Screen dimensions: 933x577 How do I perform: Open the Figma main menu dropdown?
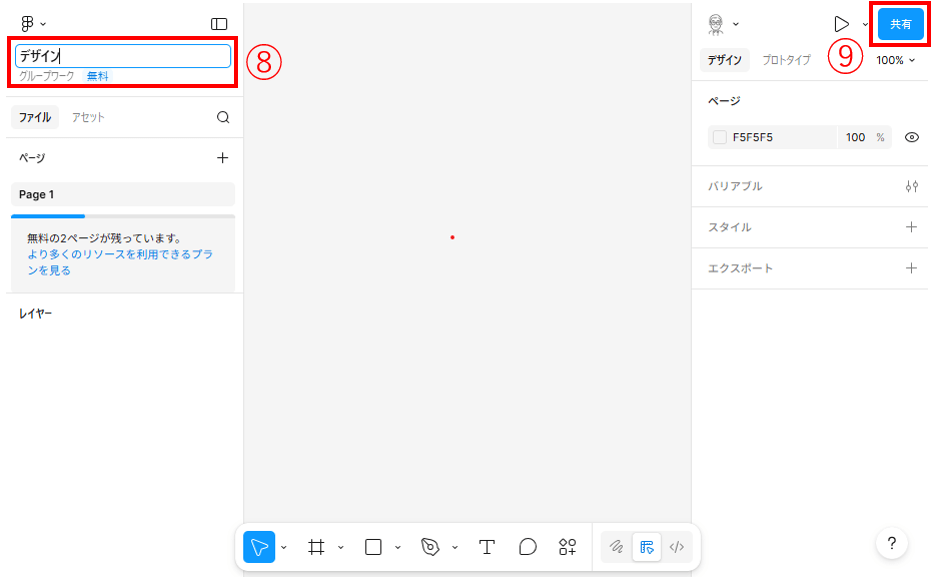click(33, 24)
